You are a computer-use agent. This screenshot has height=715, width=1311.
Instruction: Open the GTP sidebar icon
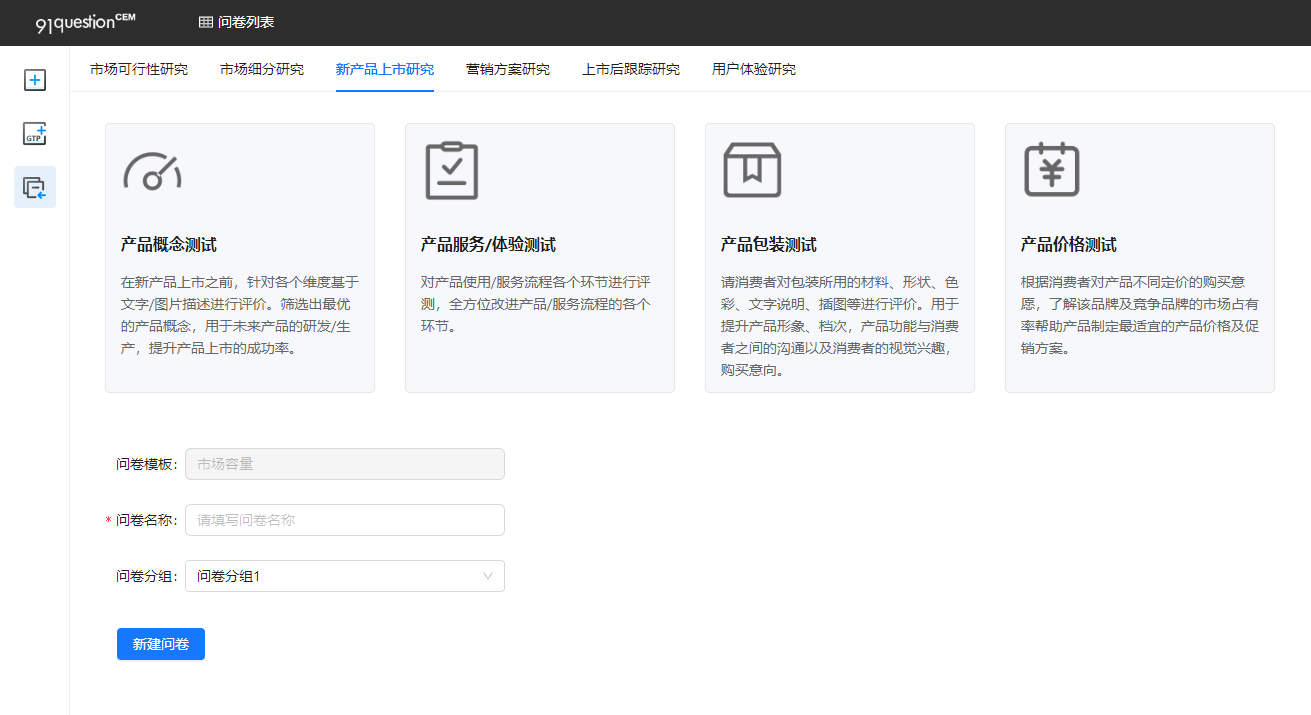pos(35,133)
